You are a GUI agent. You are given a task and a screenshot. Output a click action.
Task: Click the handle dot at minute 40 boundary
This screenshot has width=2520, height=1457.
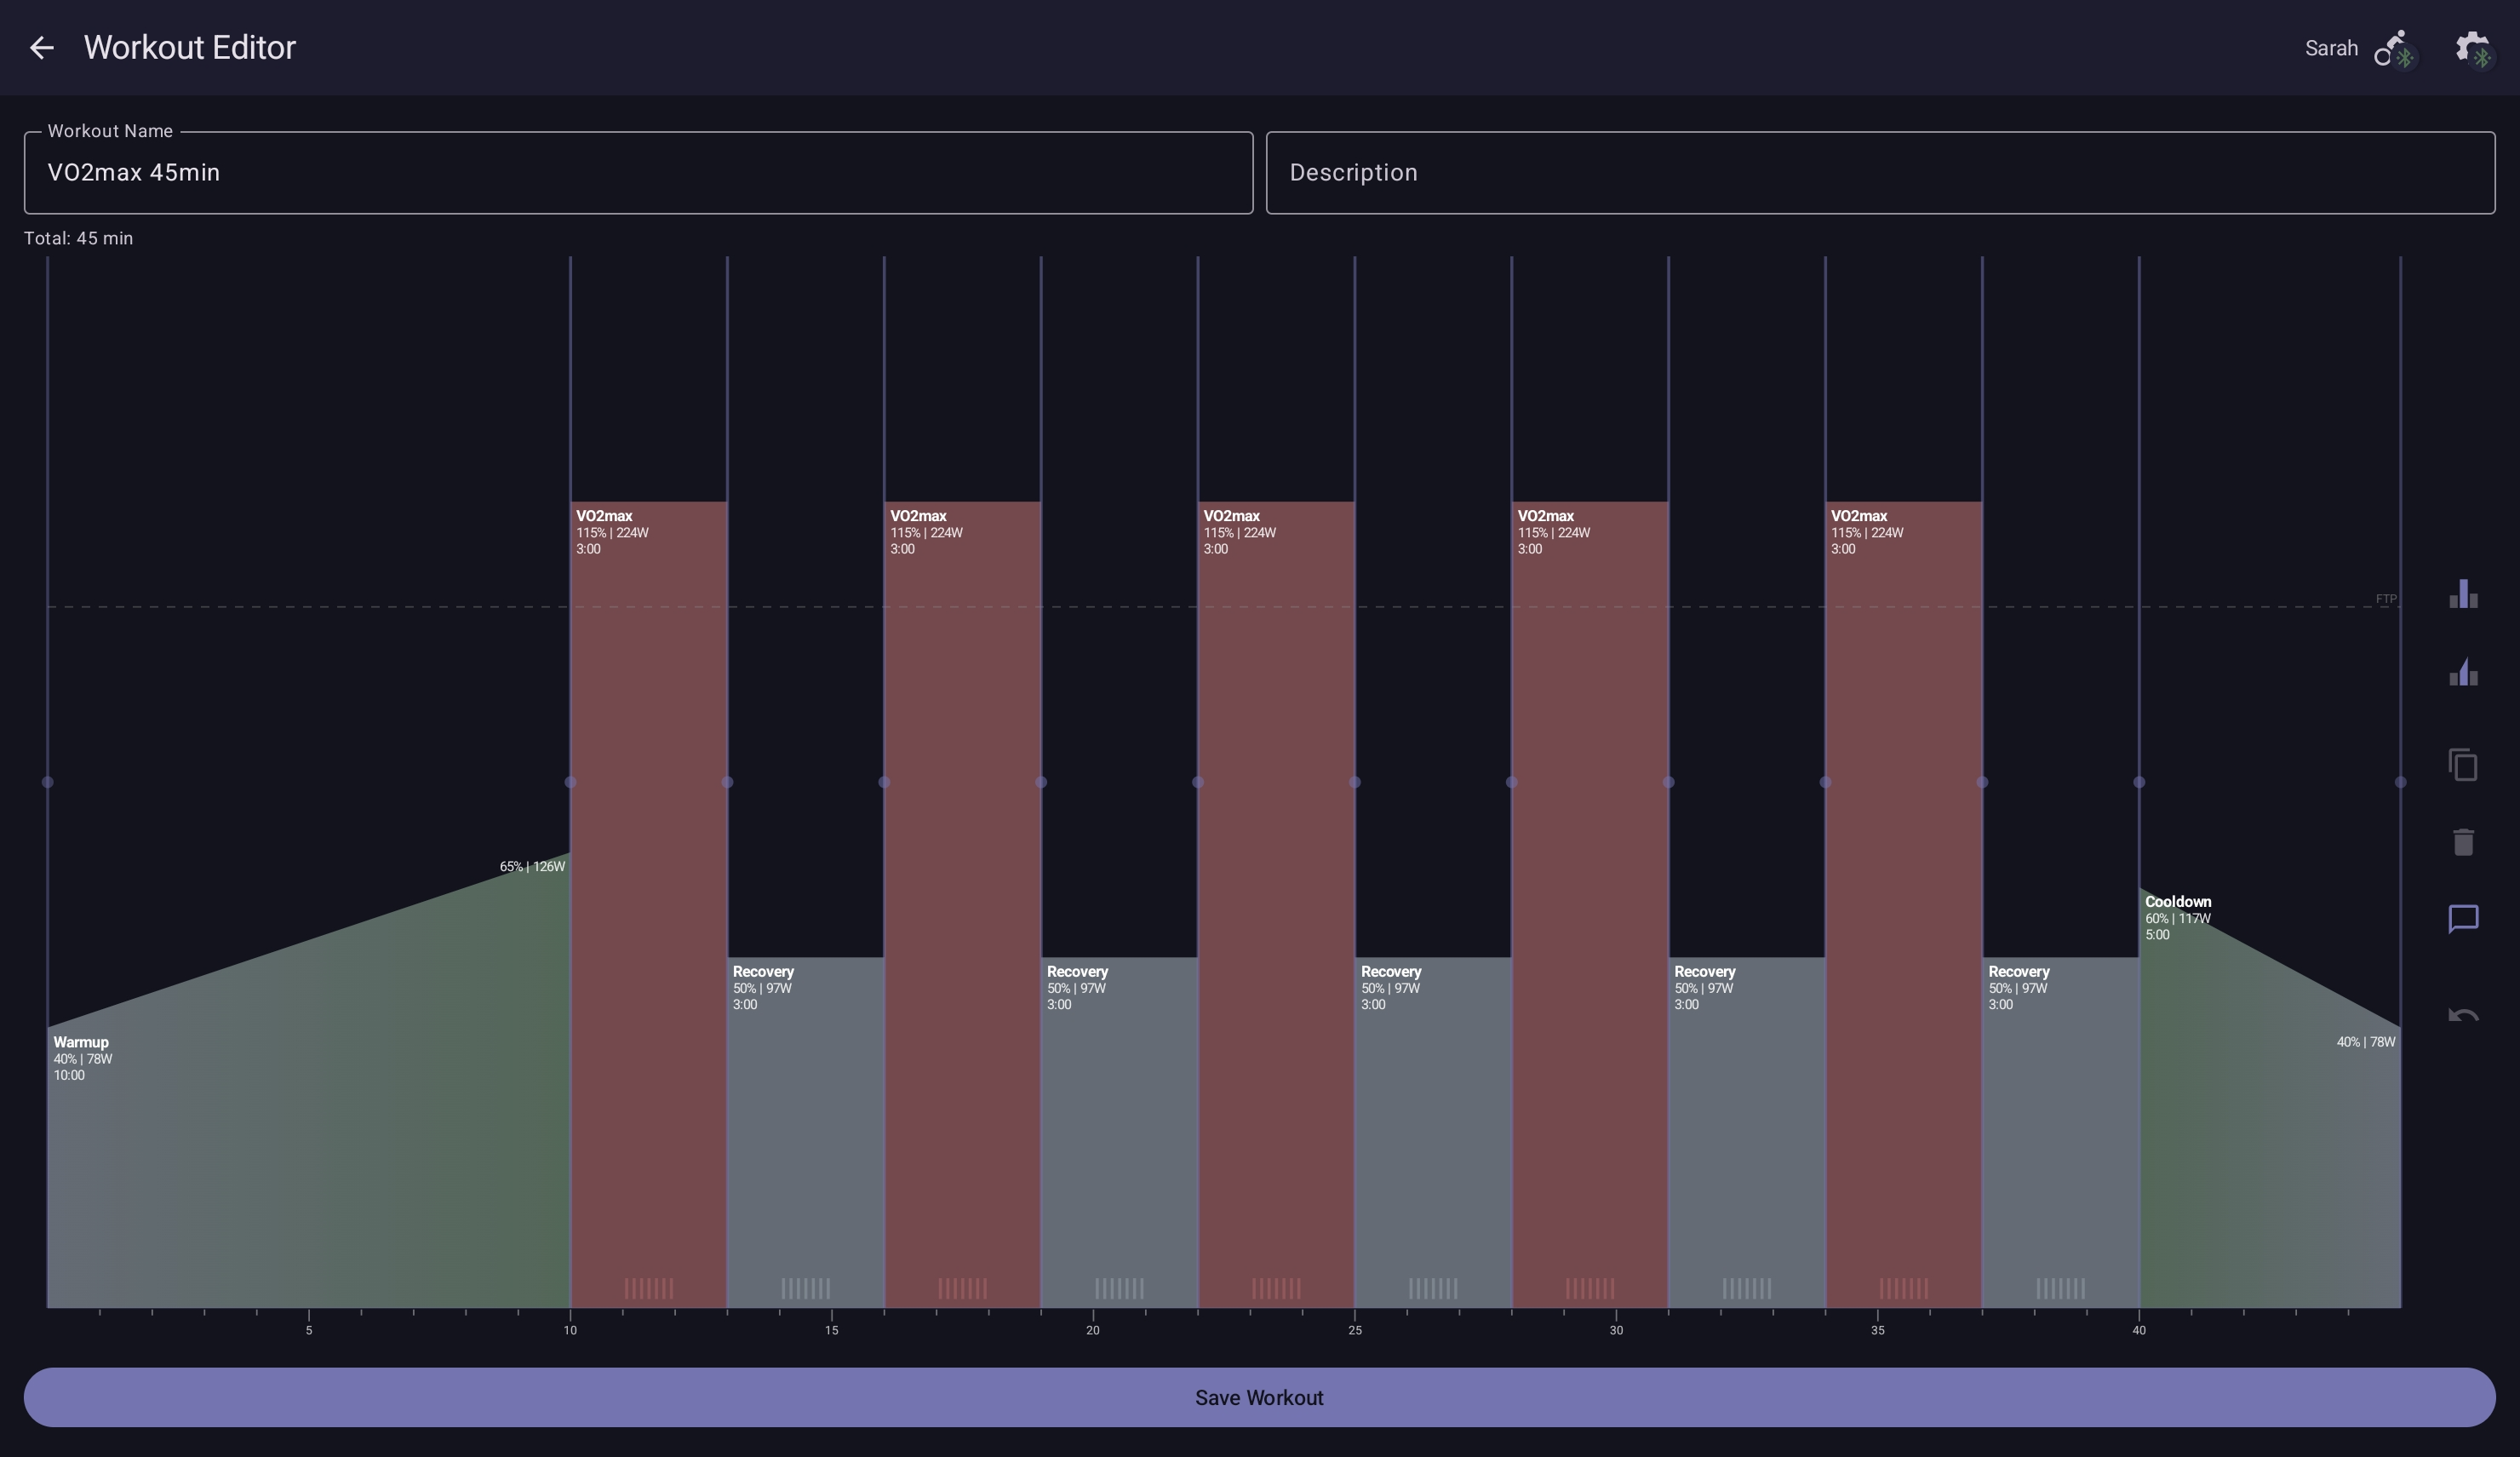pos(2139,782)
